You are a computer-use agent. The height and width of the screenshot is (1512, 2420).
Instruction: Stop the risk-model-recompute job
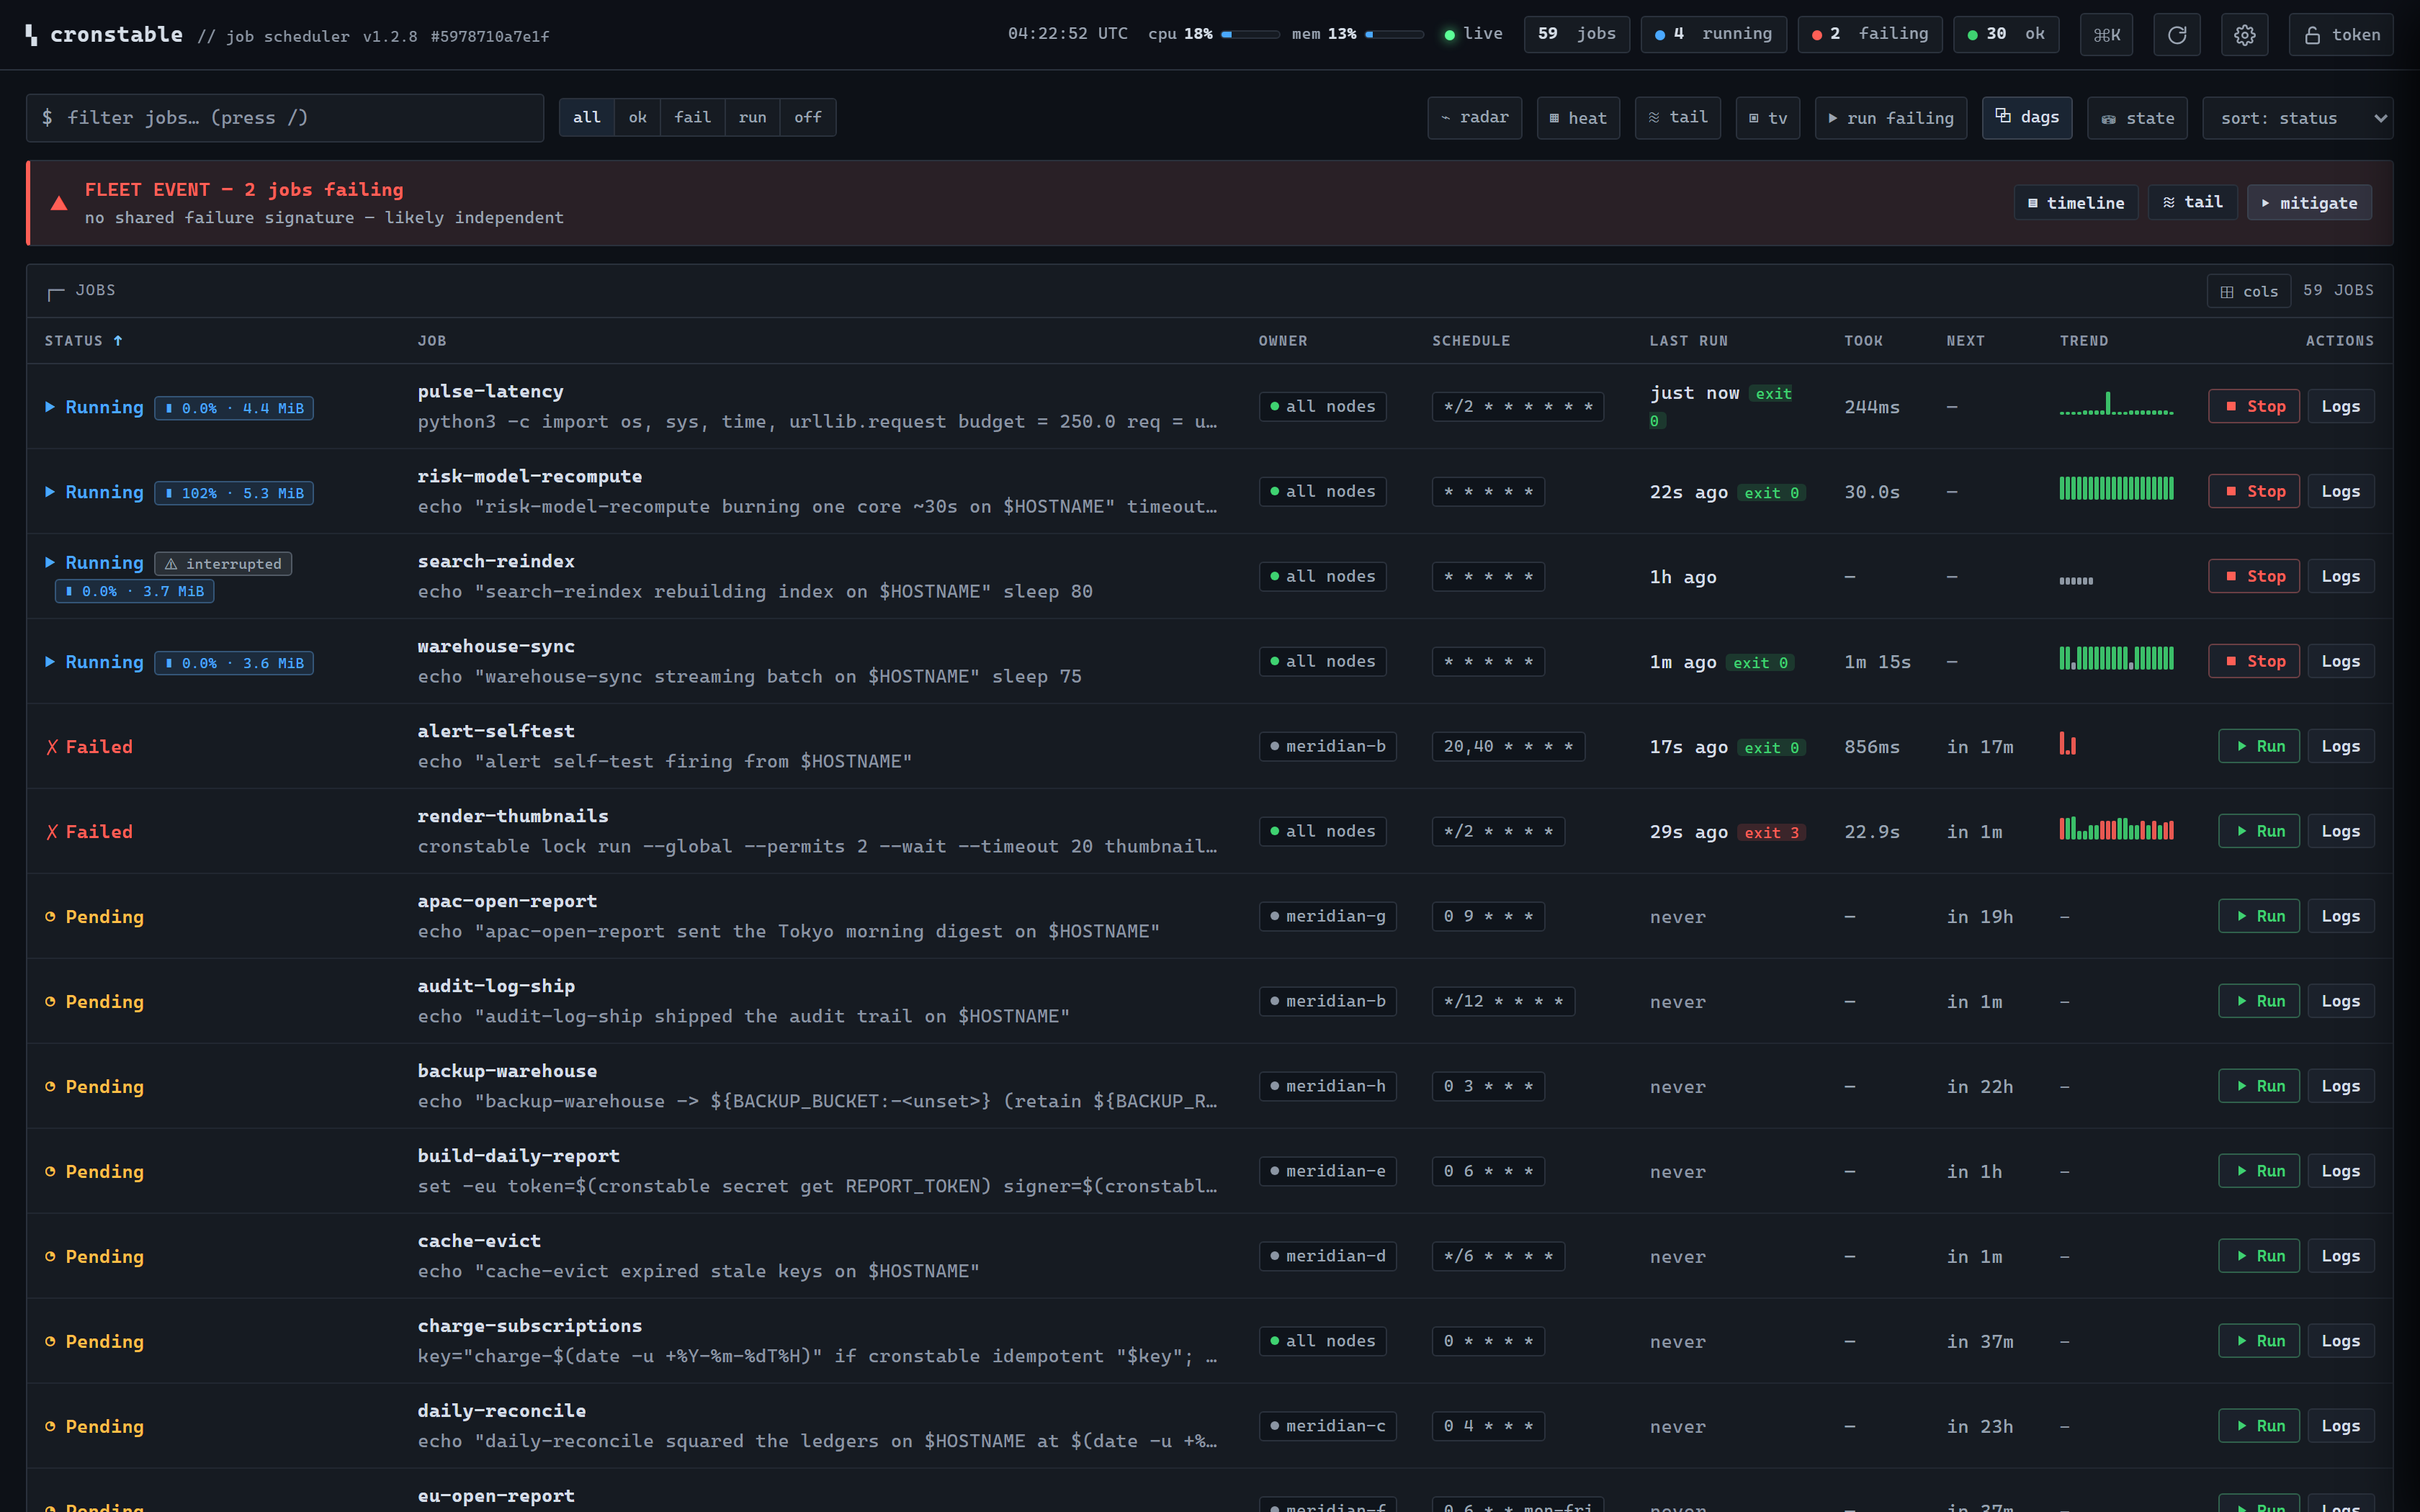click(x=2253, y=491)
